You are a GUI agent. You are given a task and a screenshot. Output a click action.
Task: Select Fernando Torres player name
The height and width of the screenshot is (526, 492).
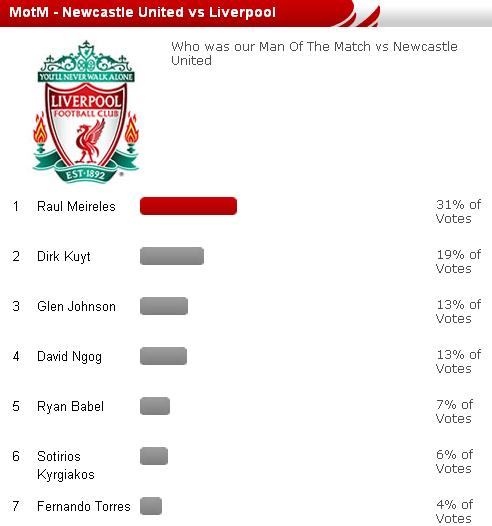(84, 506)
